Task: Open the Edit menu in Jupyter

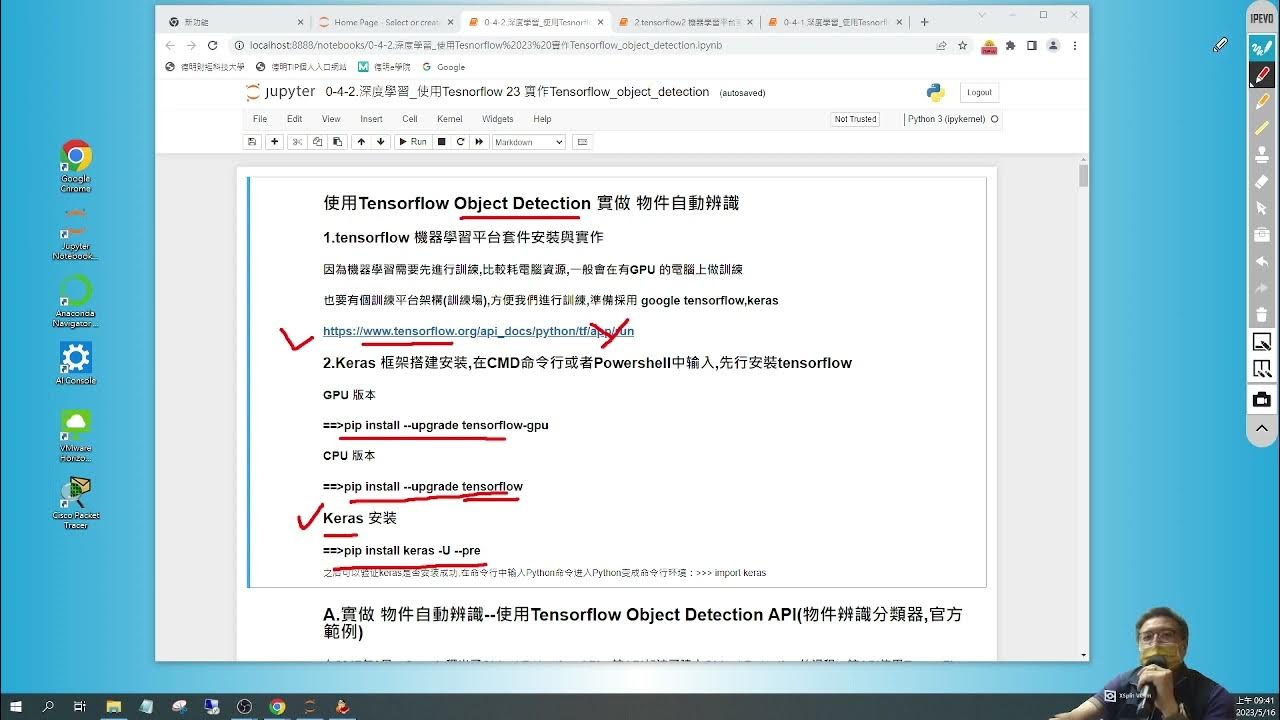Action: pos(295,119)
